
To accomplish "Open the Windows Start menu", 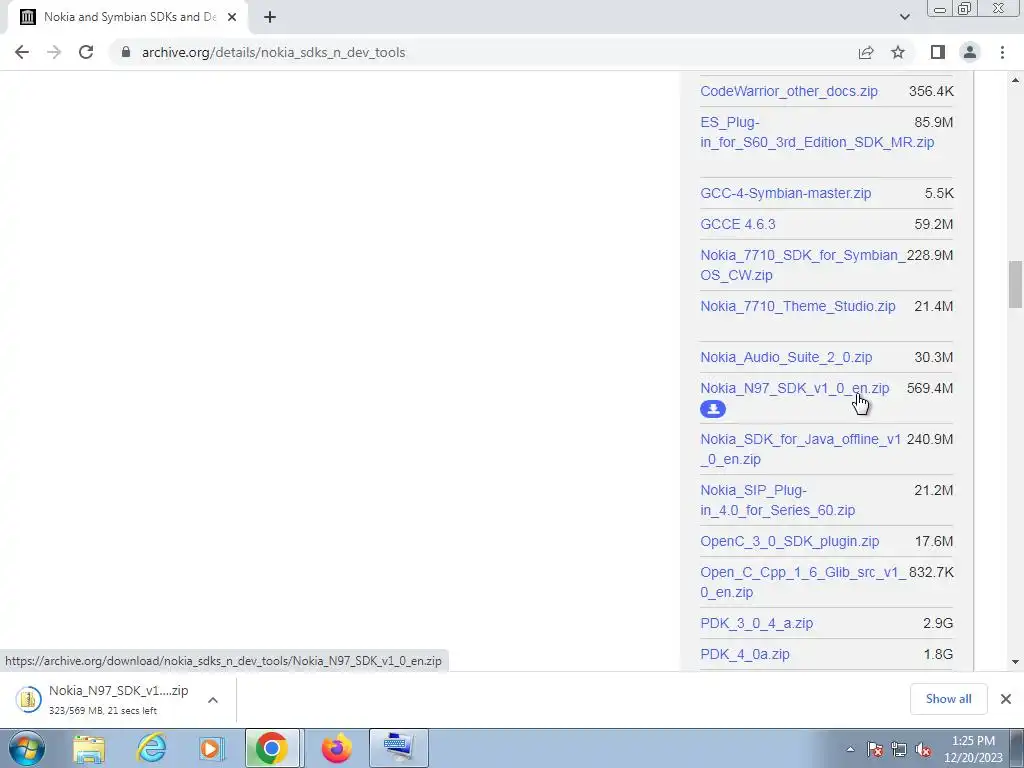I will point(27,748).
